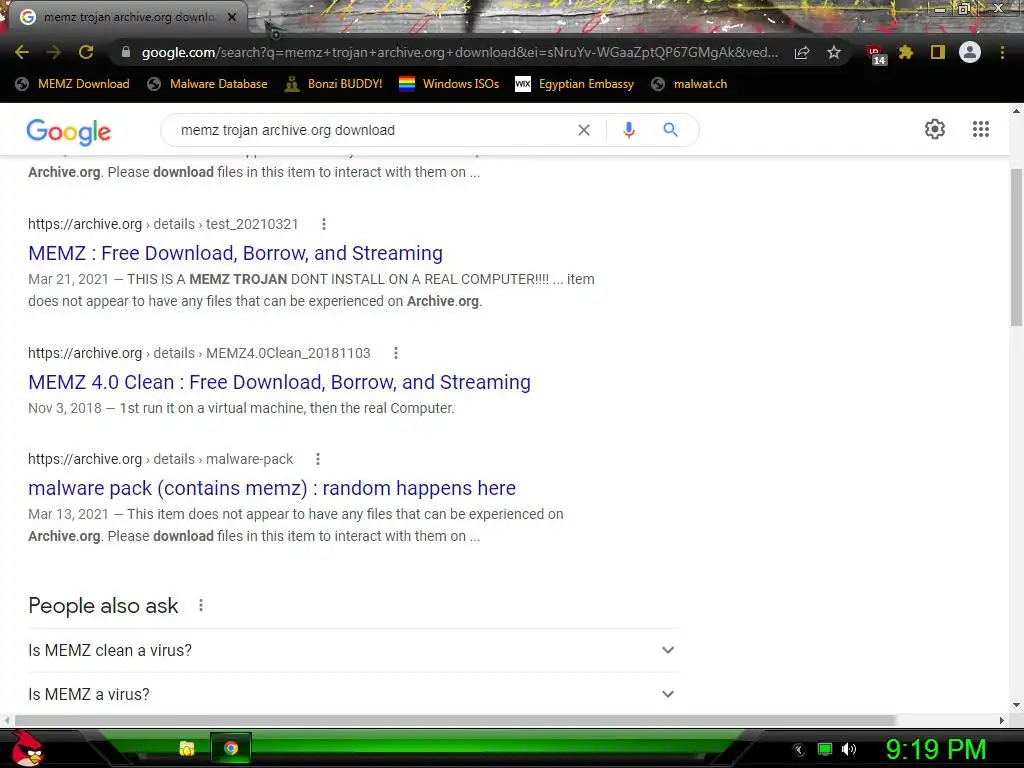The image size is (1024, 768).
Task: Click the horizontal scrollbar thumb
Action: tap(455, 720)
